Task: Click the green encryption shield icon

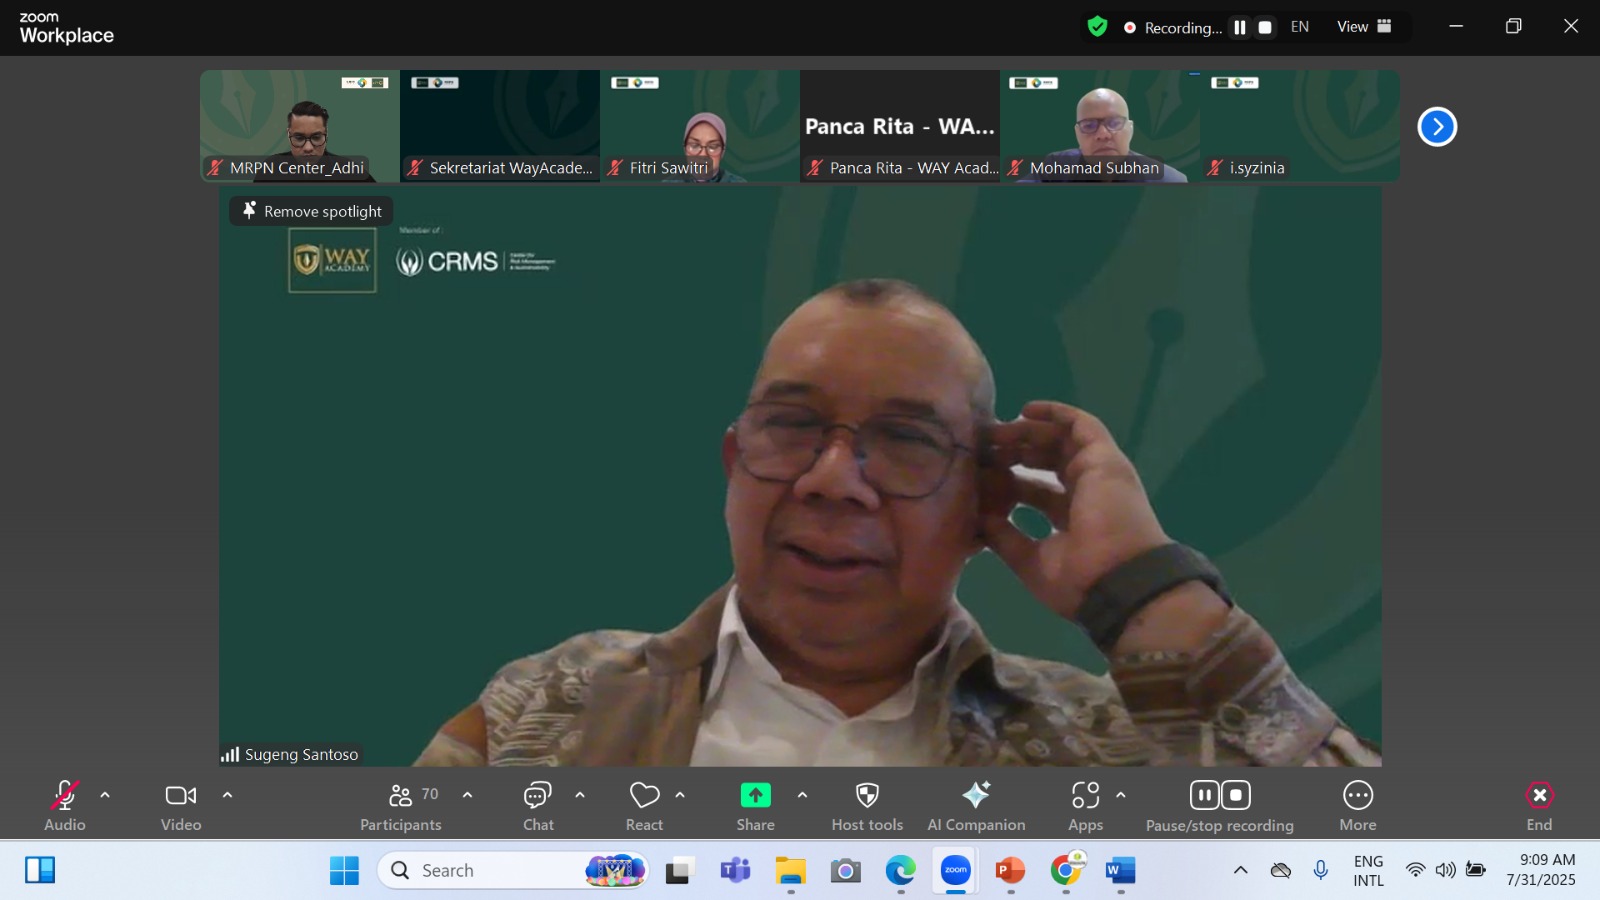Action: pyautogui.click(x=1097, y=27)
